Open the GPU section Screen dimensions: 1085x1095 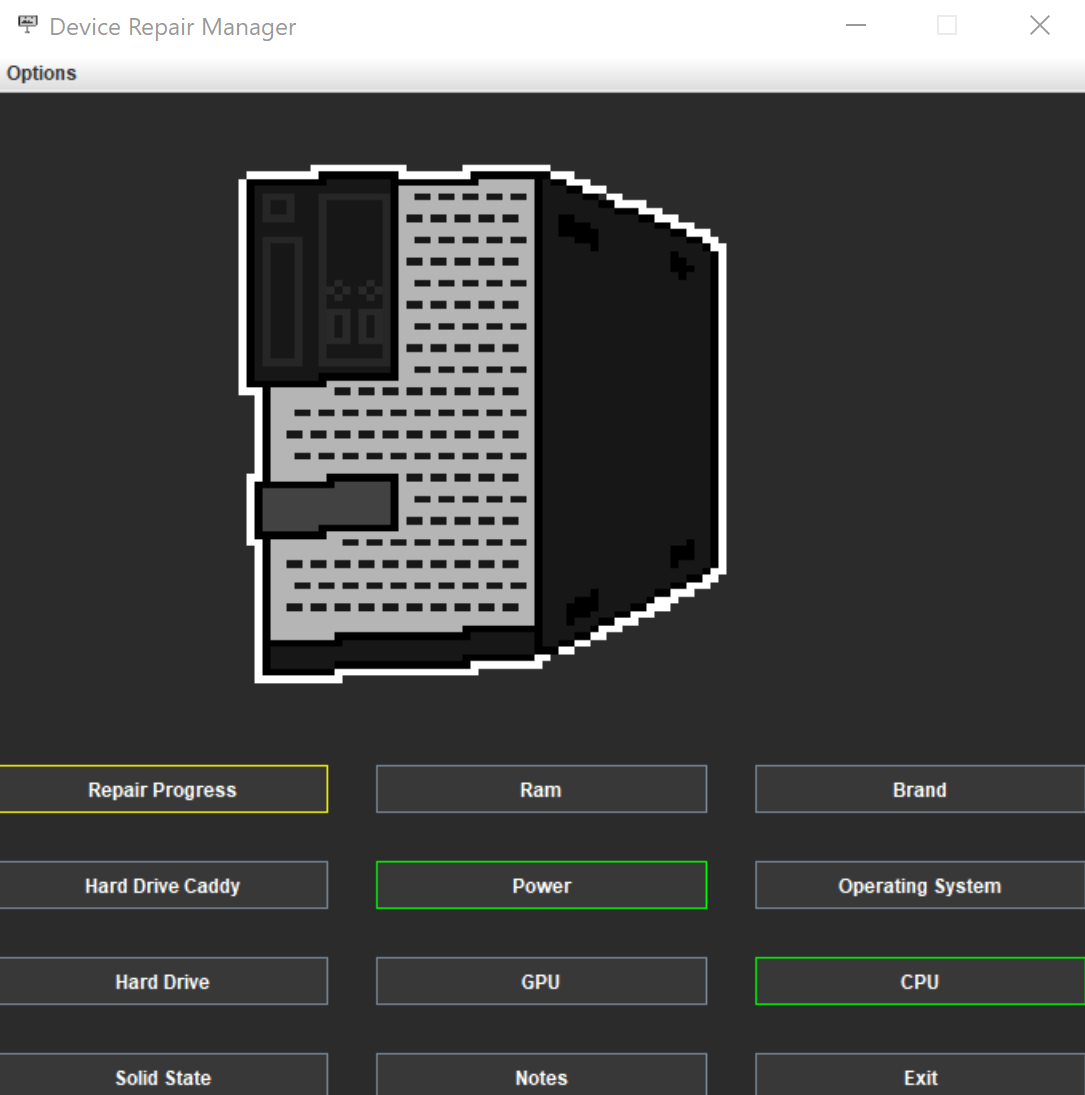541,981
